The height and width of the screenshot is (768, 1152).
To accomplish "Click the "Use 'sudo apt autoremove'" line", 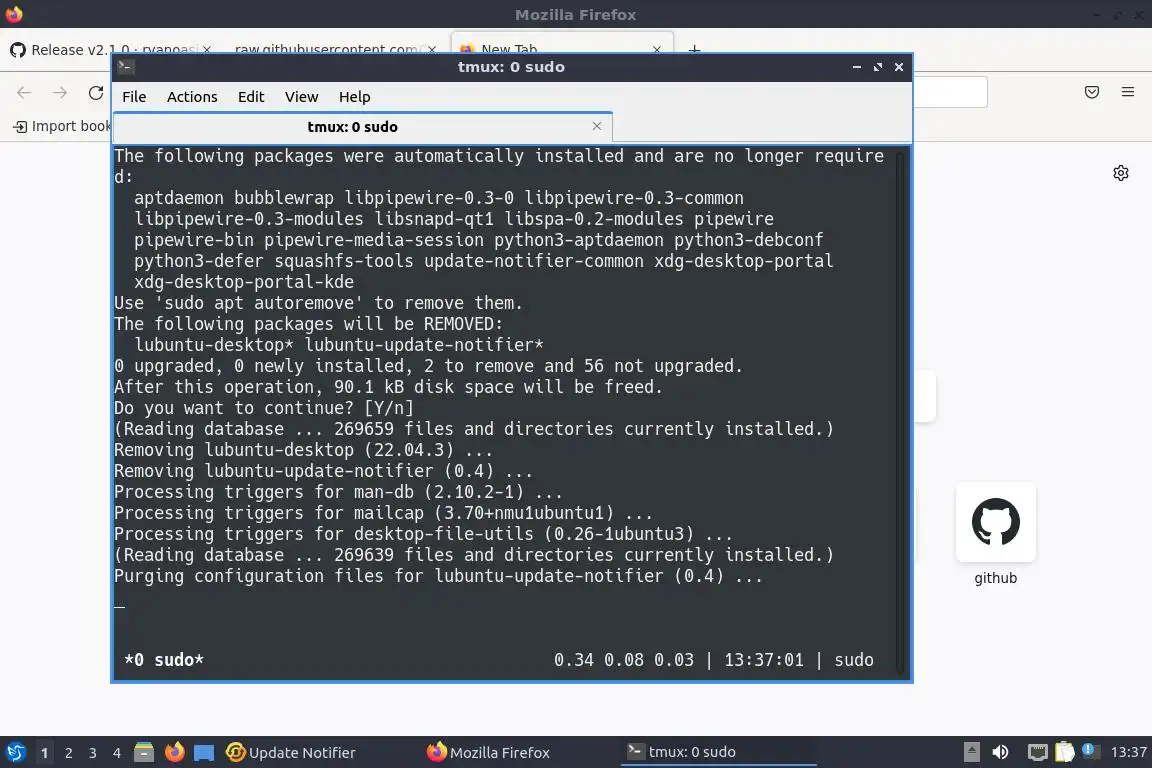I will 318,303.
